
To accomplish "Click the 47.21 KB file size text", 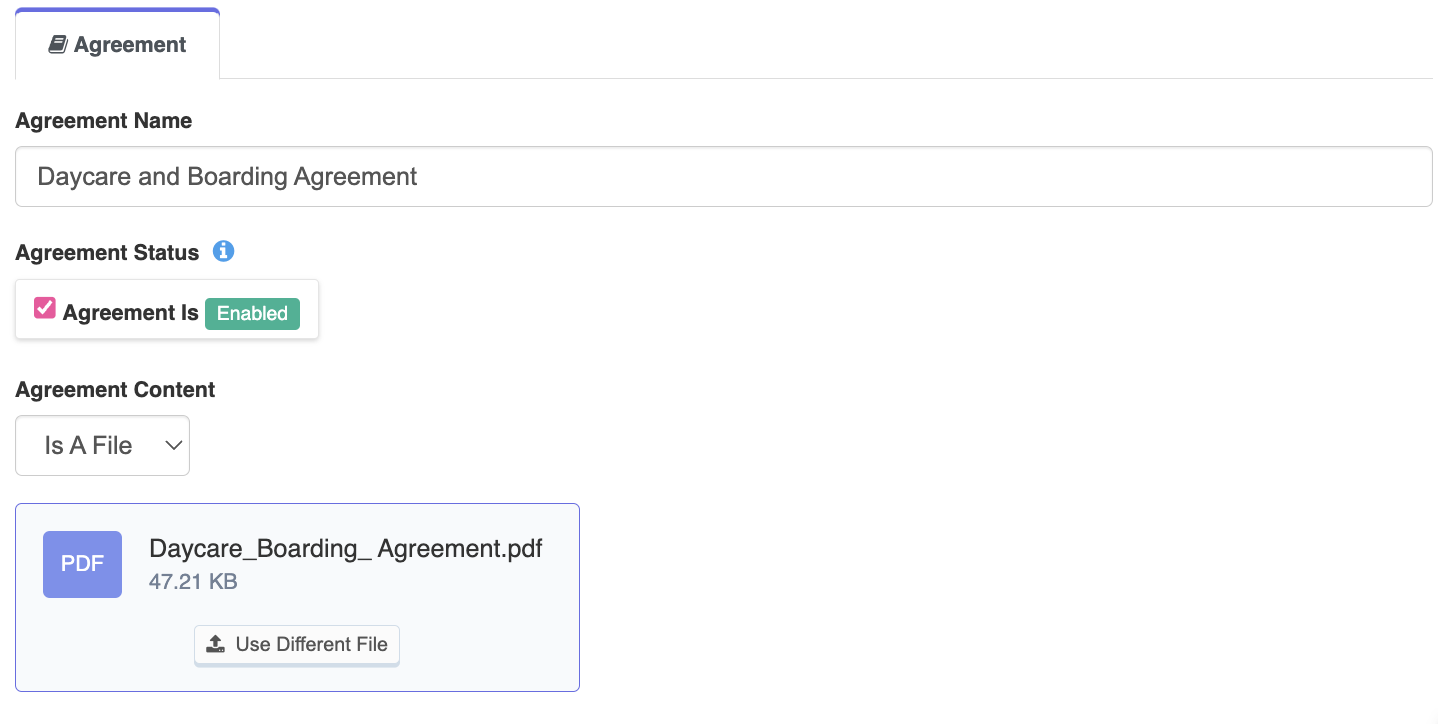I will [193, 581].
